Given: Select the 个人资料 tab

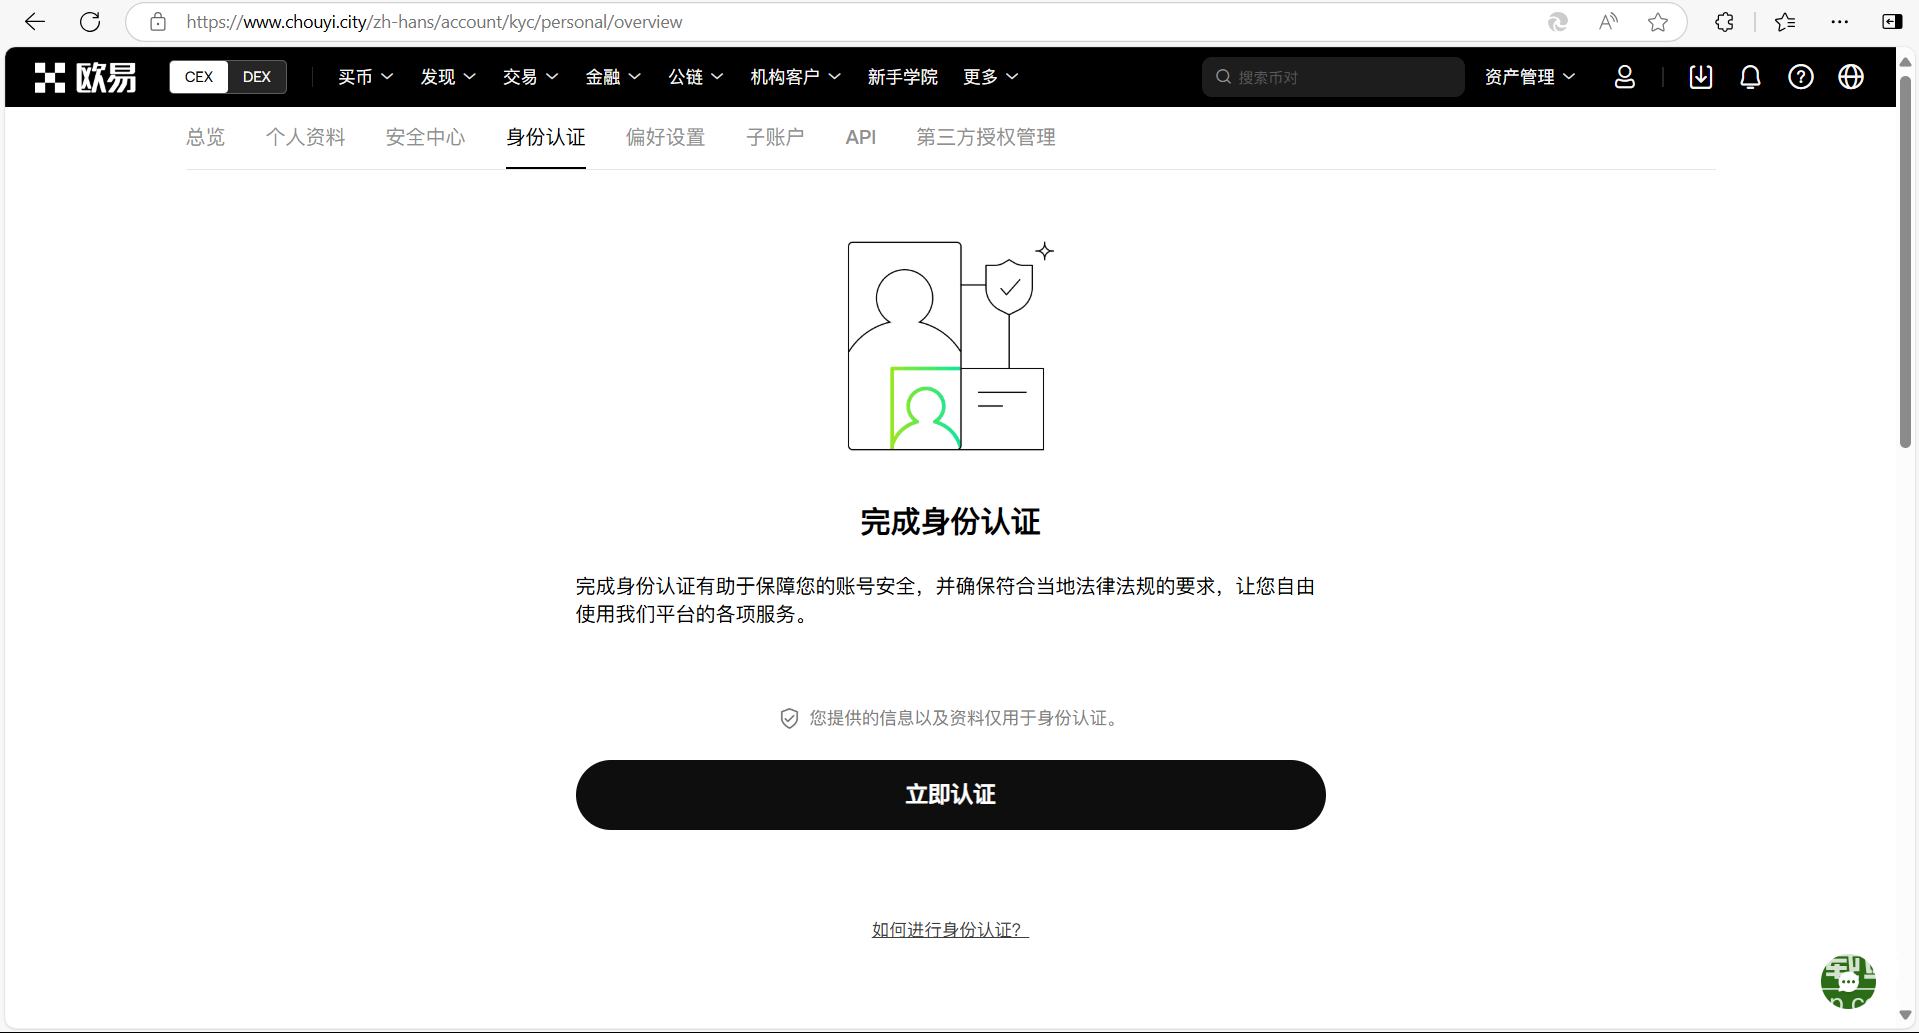Looking at the screenshot, I should point(305,138).
